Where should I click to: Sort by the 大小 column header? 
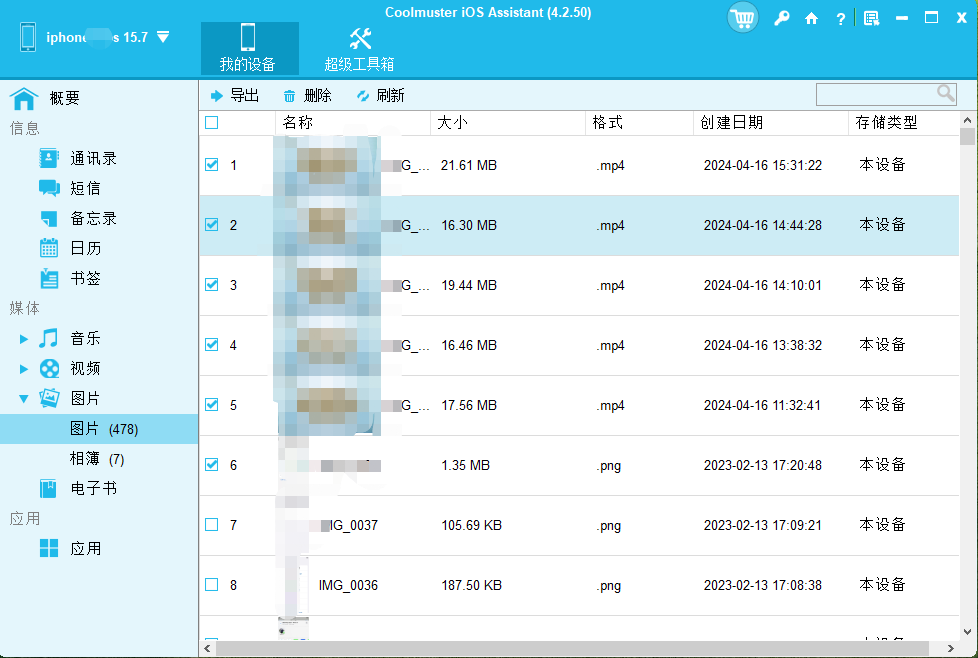[x=508, y=123]
